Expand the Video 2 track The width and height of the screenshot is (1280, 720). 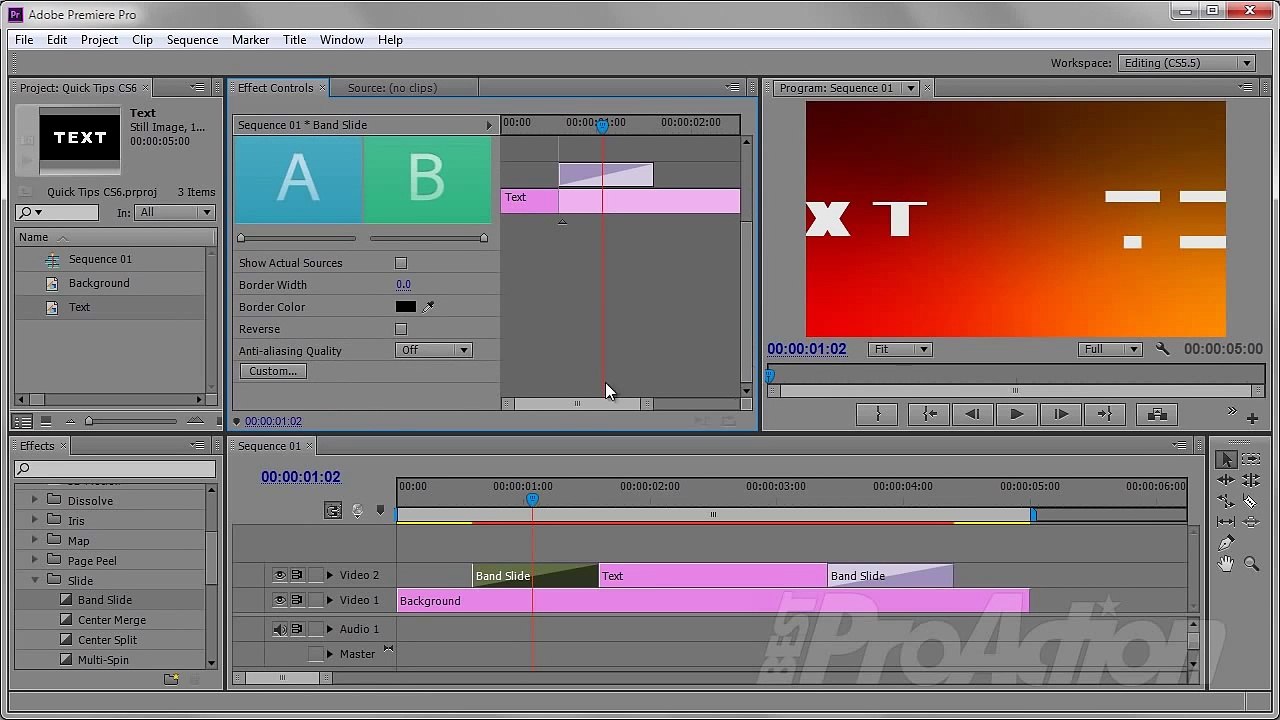[x=330, y=575]
